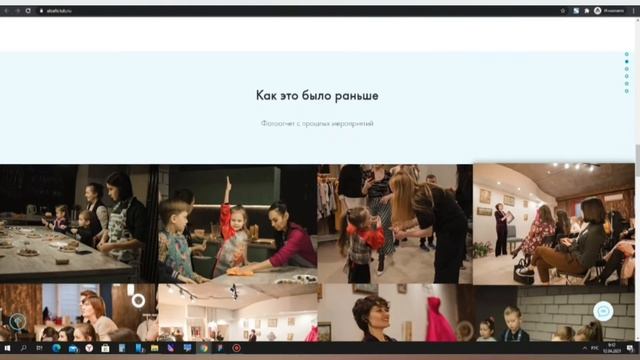
Task: Open the chat widget bubble
Action: click(603, 311)
